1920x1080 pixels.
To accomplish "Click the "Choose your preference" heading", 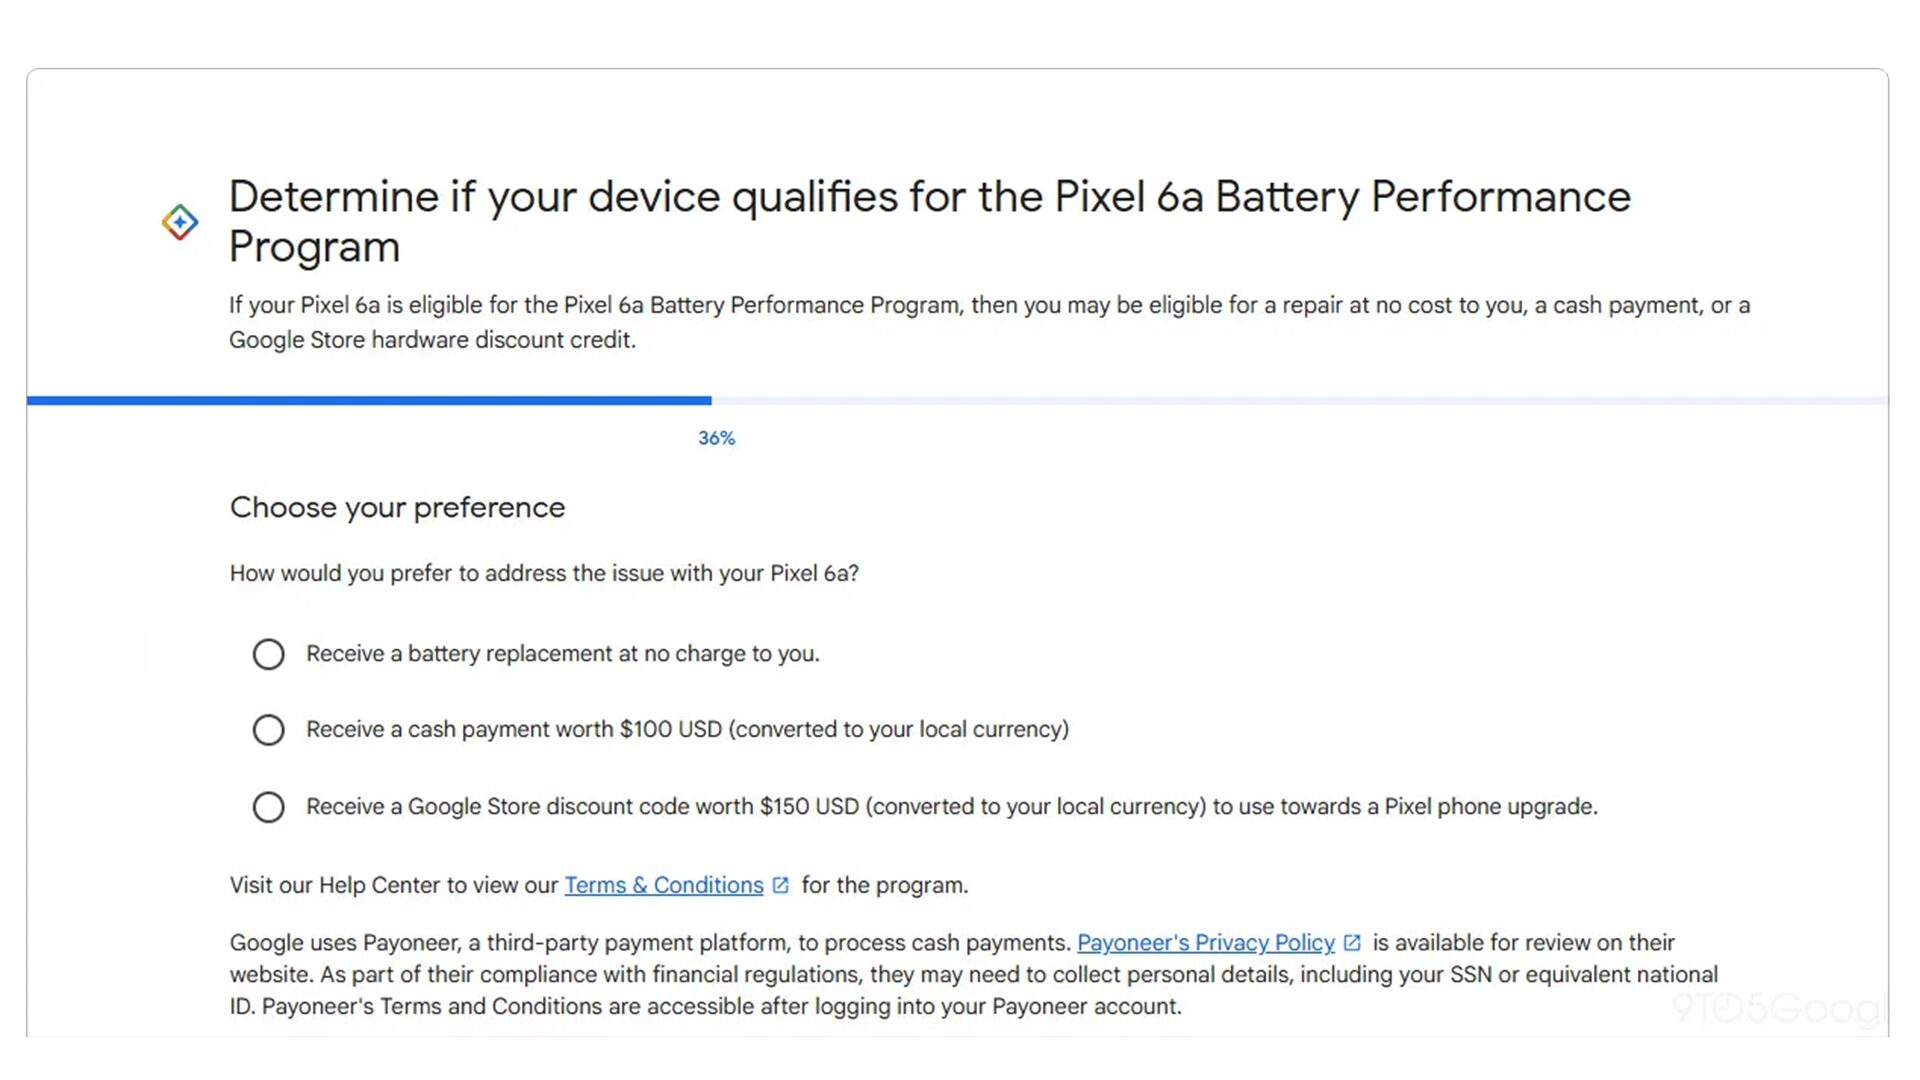I will [x=397, y=508].
